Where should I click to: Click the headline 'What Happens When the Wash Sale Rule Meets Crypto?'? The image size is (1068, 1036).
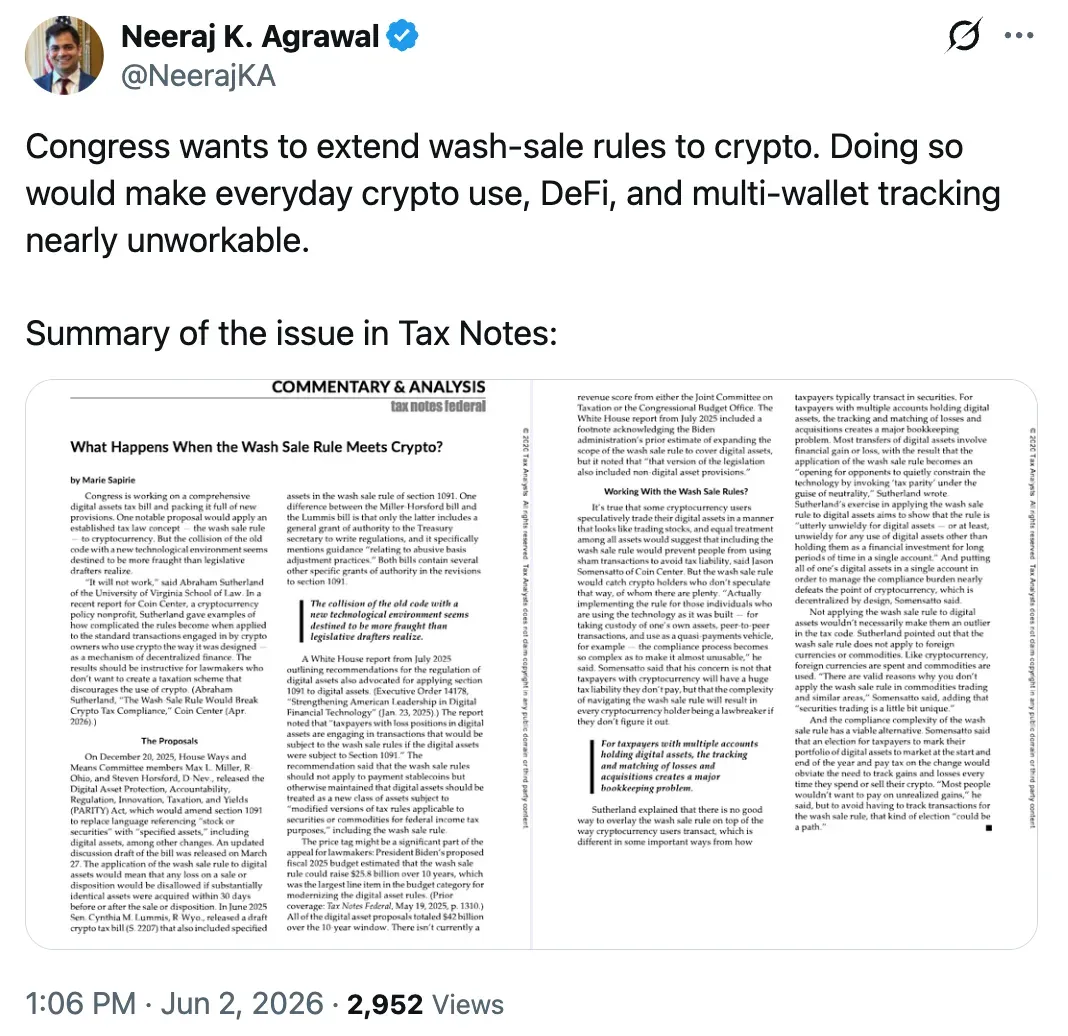pyautogui.click(x=256, y=447)
